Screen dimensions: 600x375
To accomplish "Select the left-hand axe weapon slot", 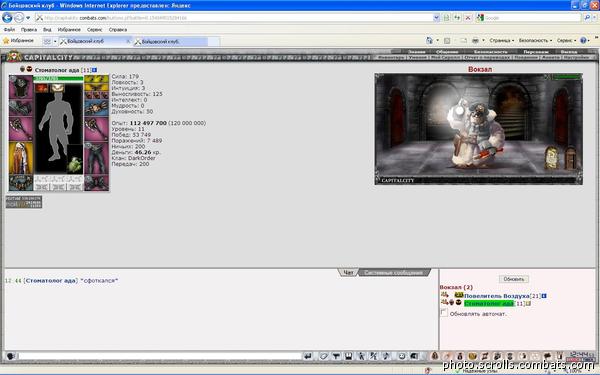I will coord(21,129).
